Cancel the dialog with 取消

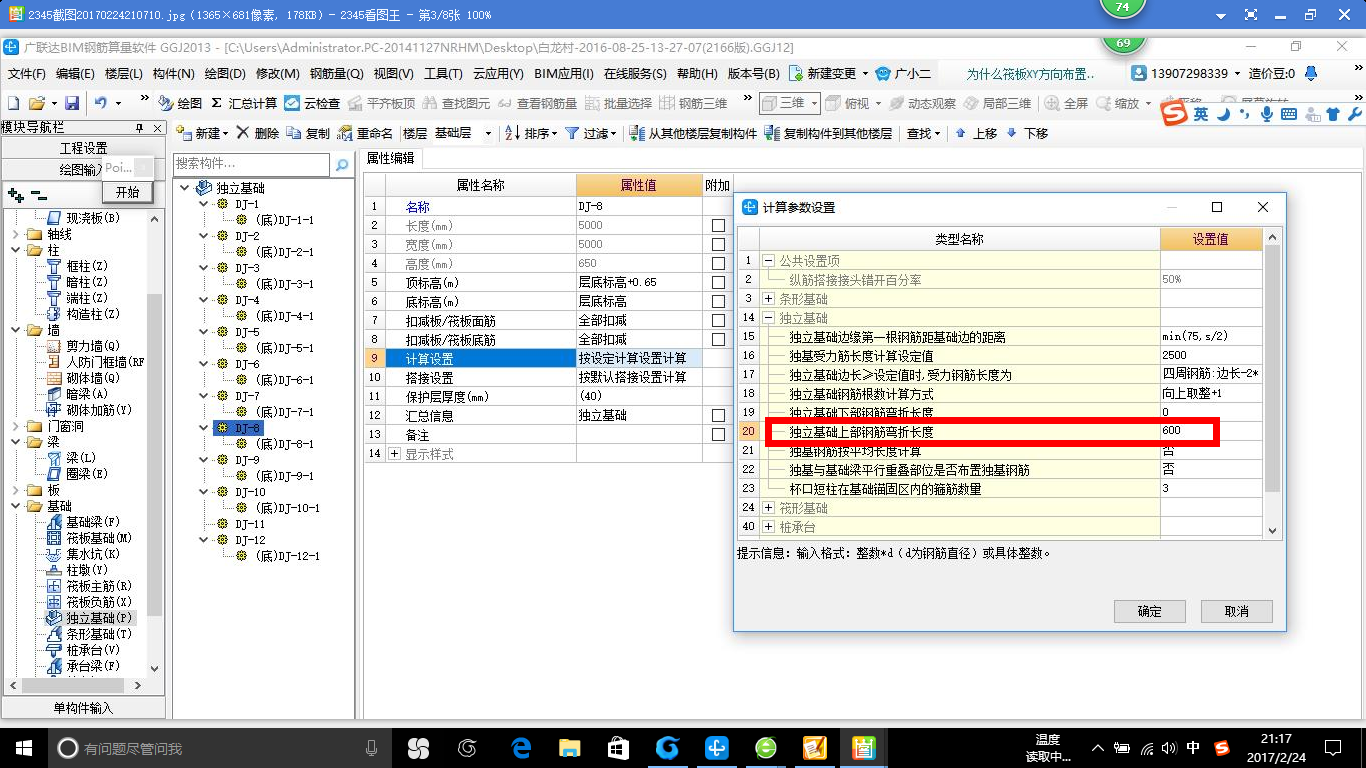pos(1237,611)
